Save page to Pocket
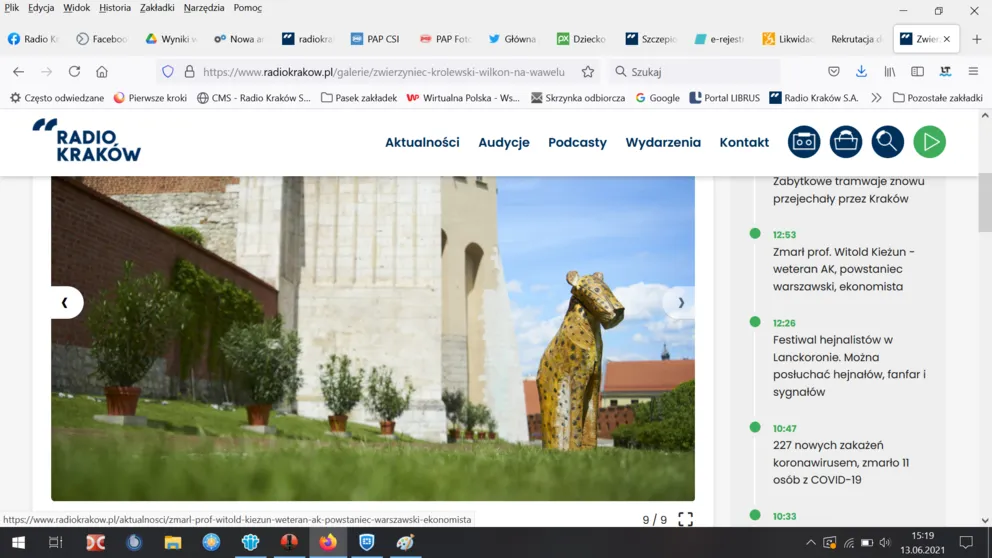The width and height of the screenshot is (992, 558). tap(834, 71)
